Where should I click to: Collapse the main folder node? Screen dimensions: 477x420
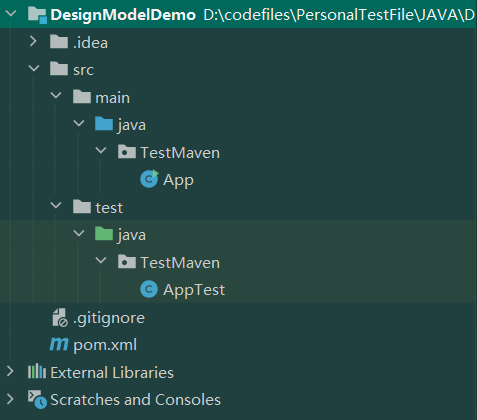tap(56, 96)
